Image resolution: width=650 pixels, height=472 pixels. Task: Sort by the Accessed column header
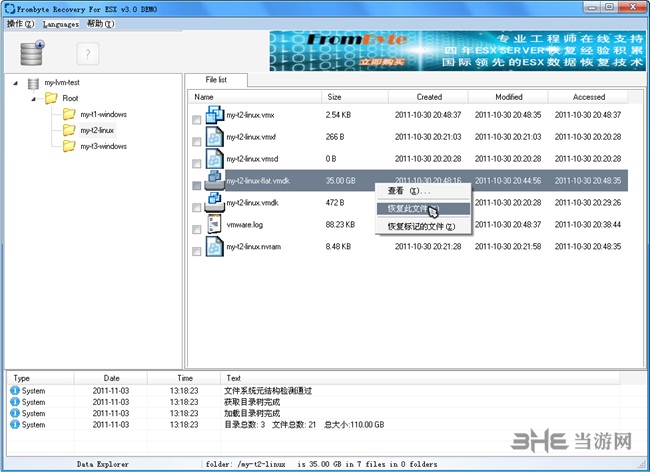[x=589, y=97]
